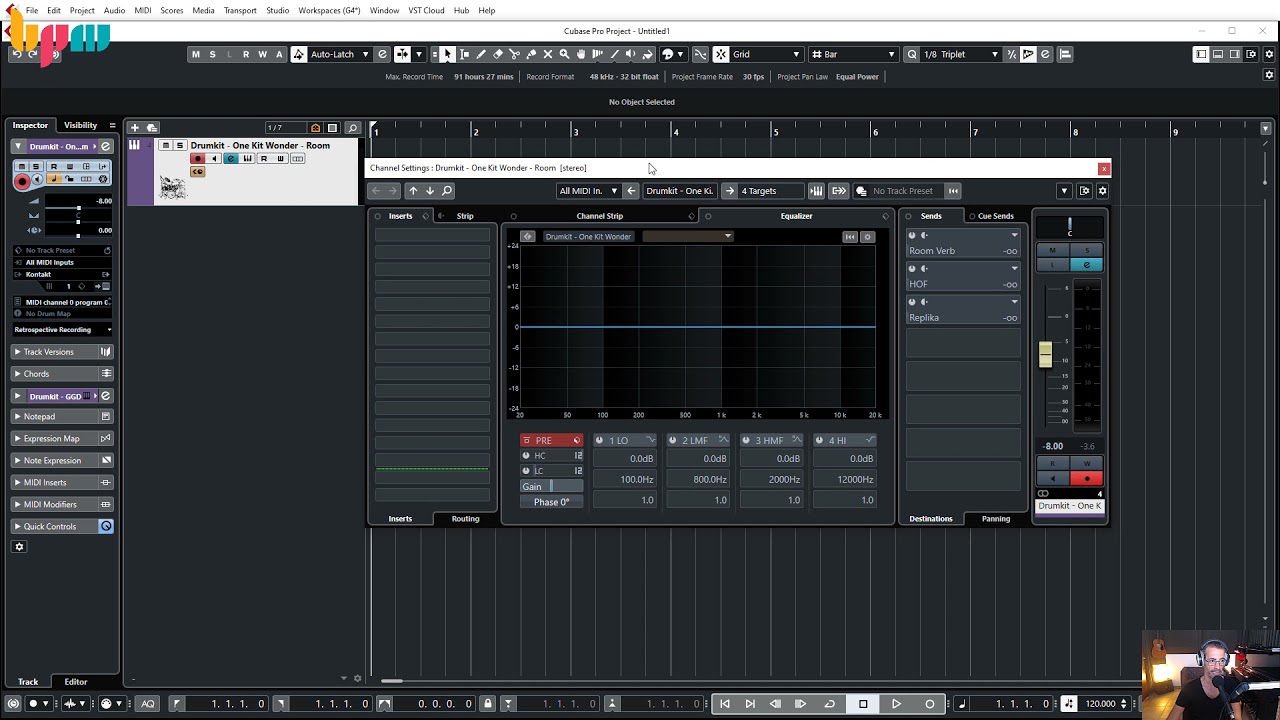Image resolution: width=1280 pixels, height=720 pixels.
Task: Click EQ reset button in Equalizer header
Action: click(850, 237)
